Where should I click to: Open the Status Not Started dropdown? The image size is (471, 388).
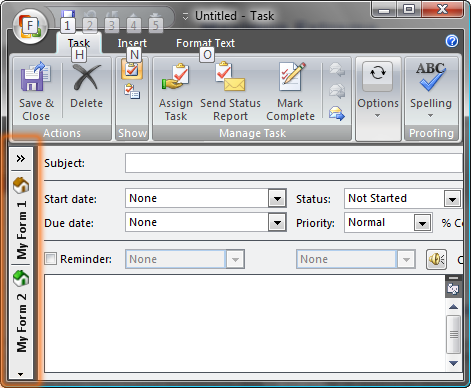click(452, 199)
